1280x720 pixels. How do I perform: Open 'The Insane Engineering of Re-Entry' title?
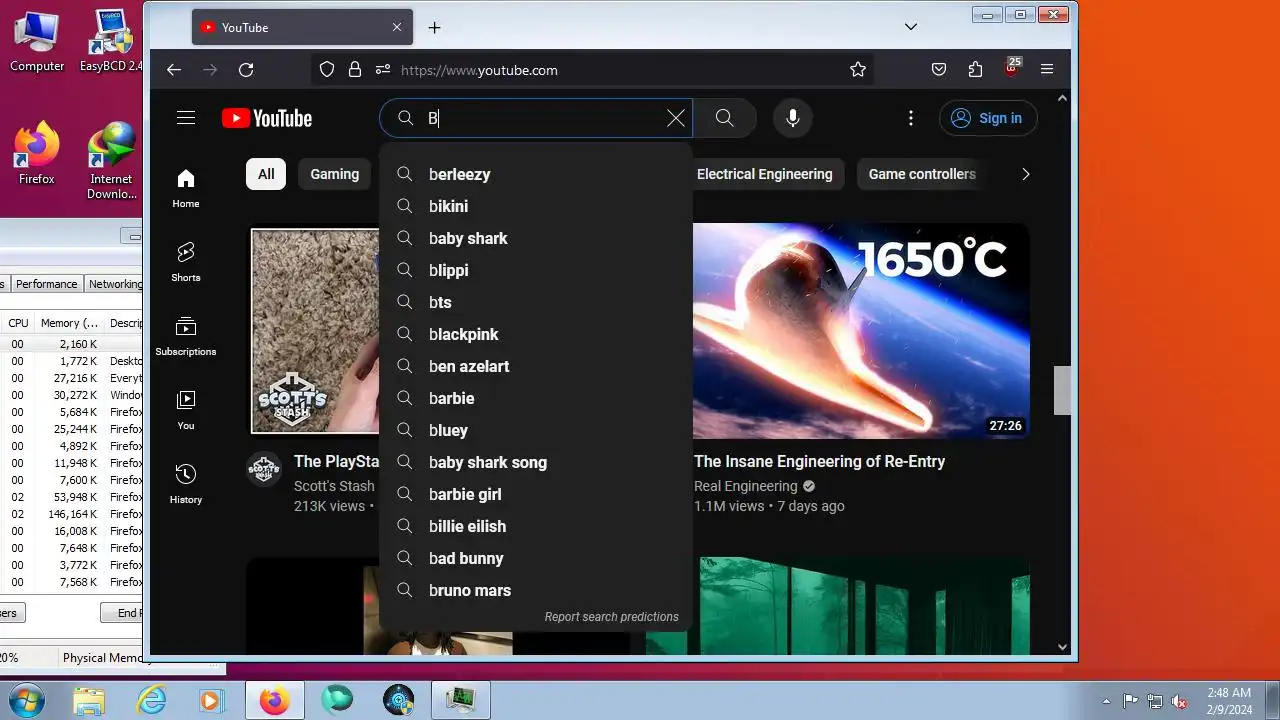(x=819, y=461)
